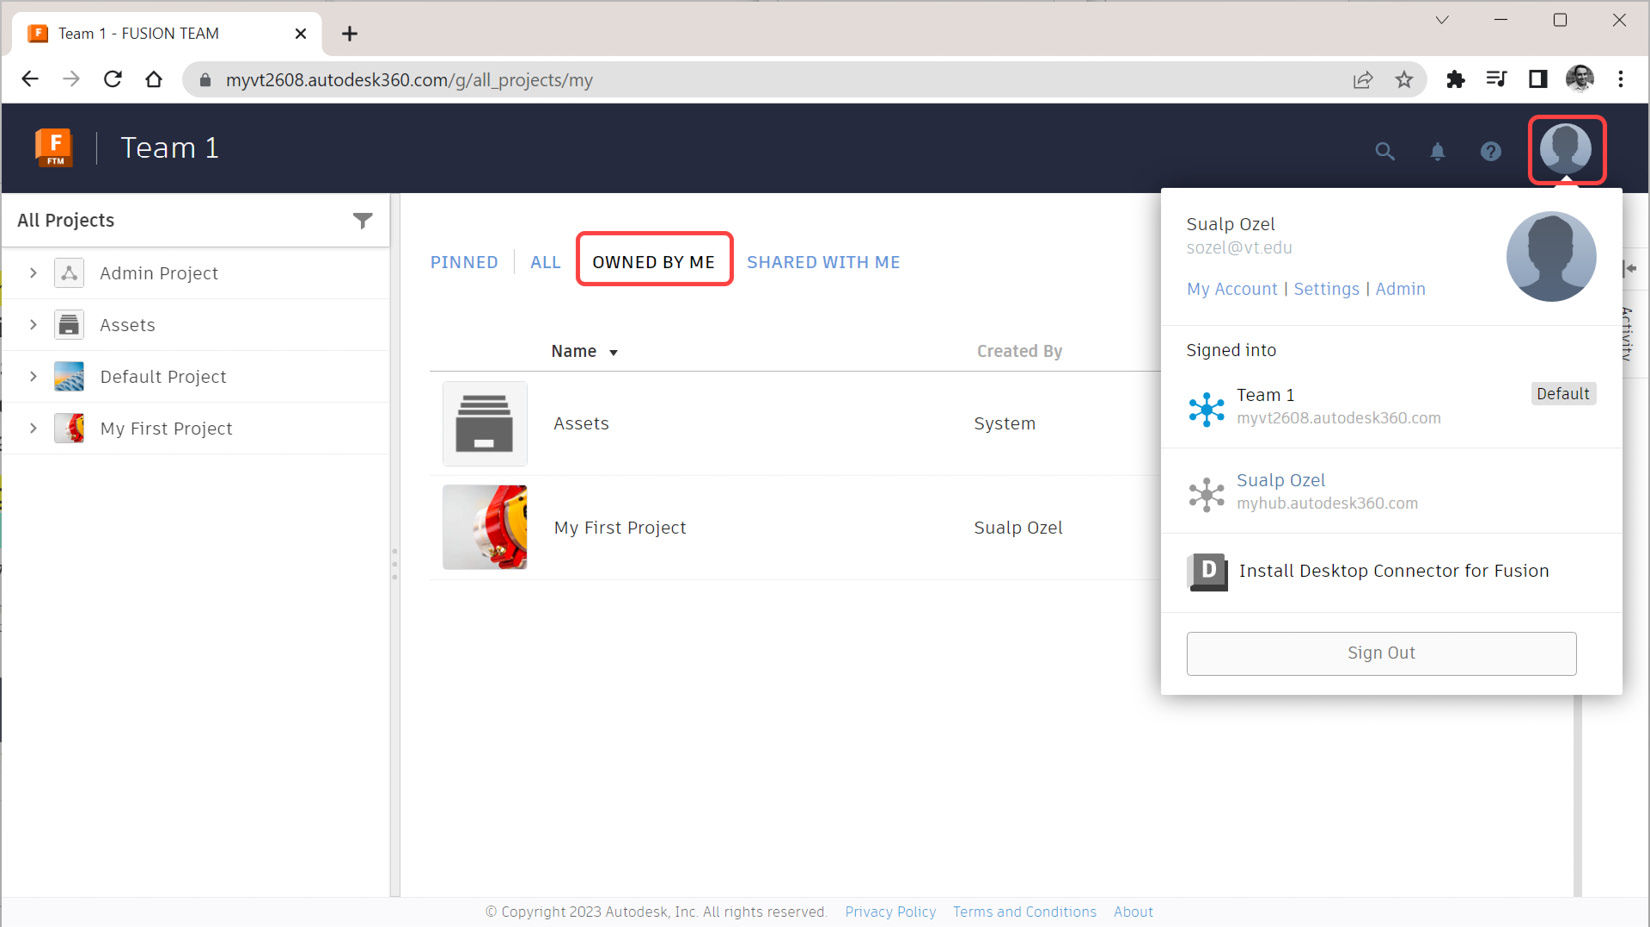This screenshot has height=927, width=1650.
Task: Click the Assets name in project list
Action: click(x=581, y=424)
